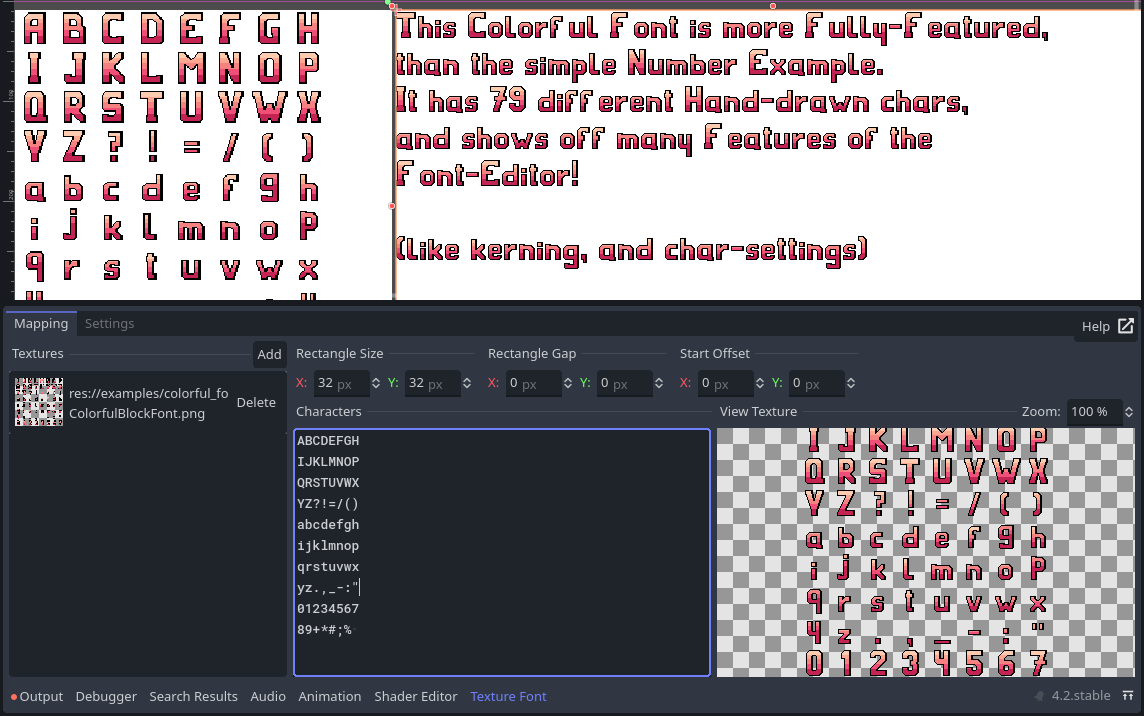This screenshot has width=1144, height=716.
Task: Click the res://examples/colorful_fo texture path
Action: coord(149,393)
